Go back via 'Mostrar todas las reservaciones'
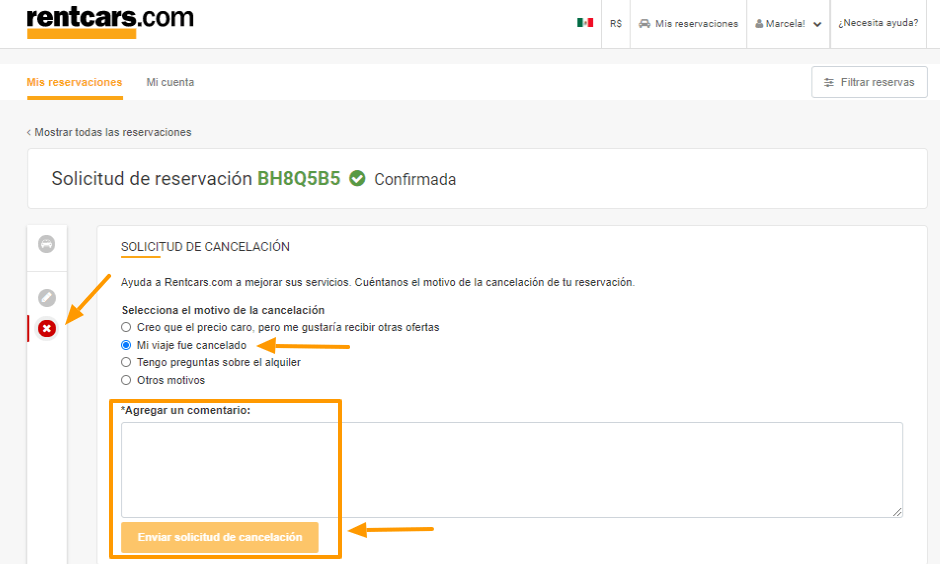The width and height of the screenshot is (940, 564). coord(109,132)
